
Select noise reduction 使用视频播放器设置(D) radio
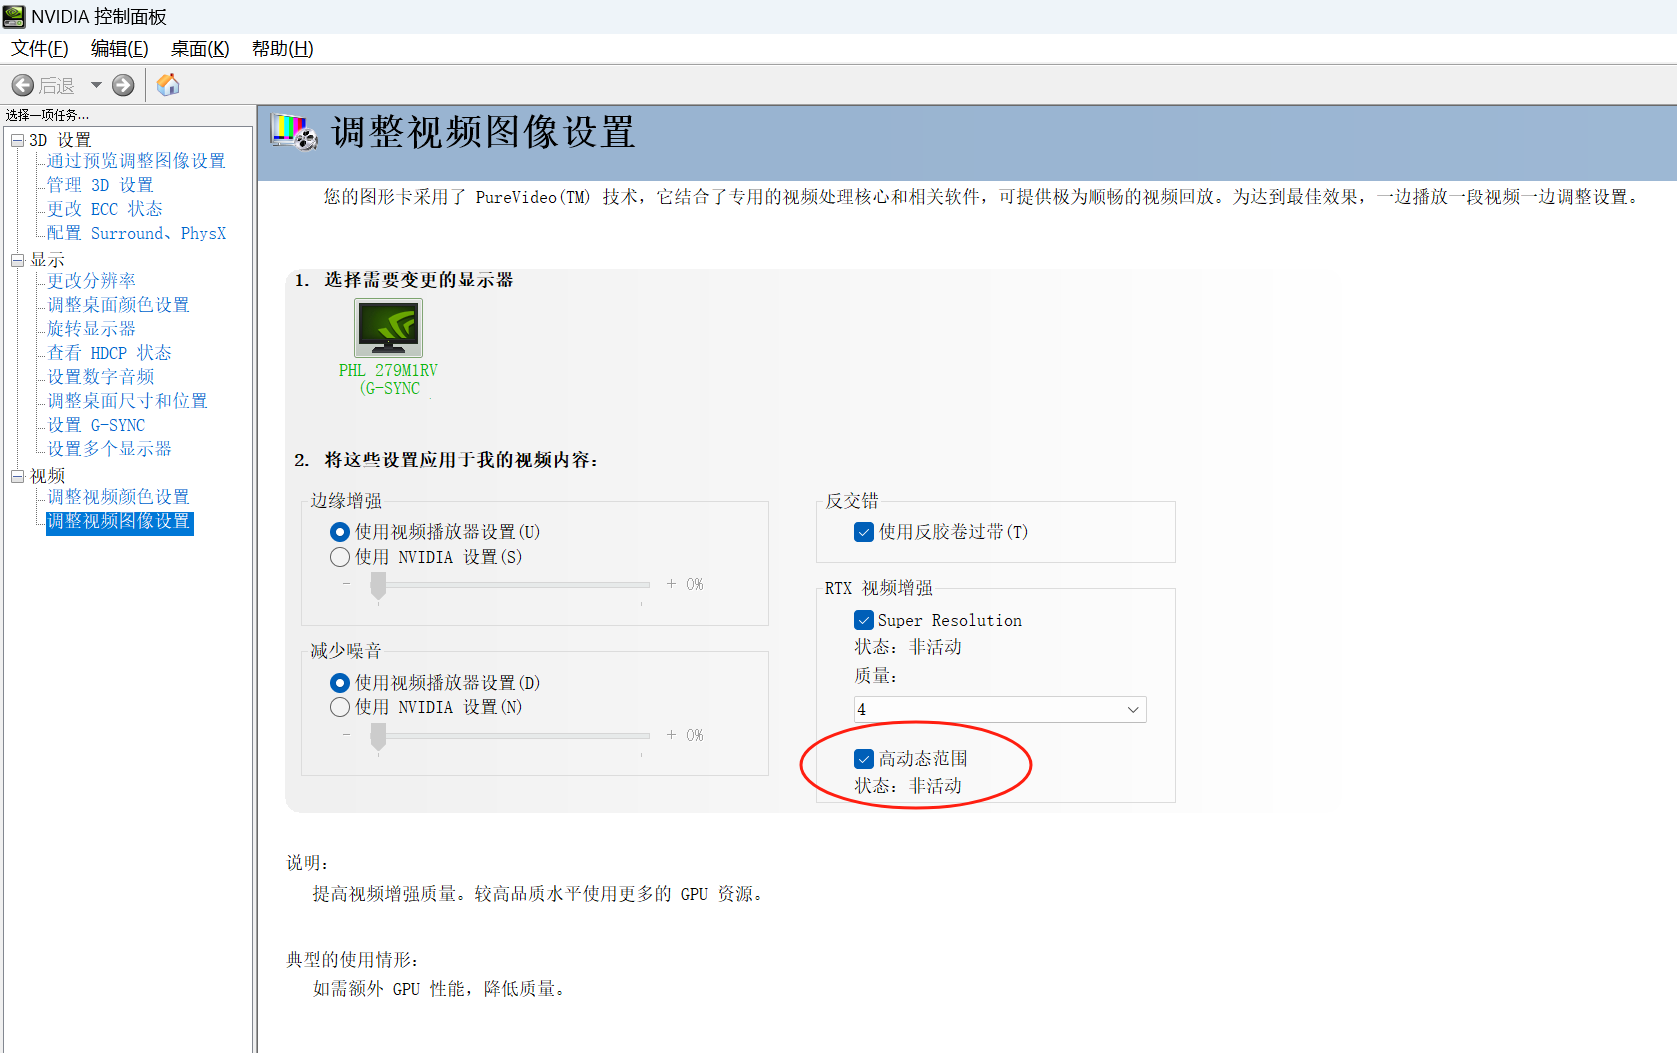(340, 683)
